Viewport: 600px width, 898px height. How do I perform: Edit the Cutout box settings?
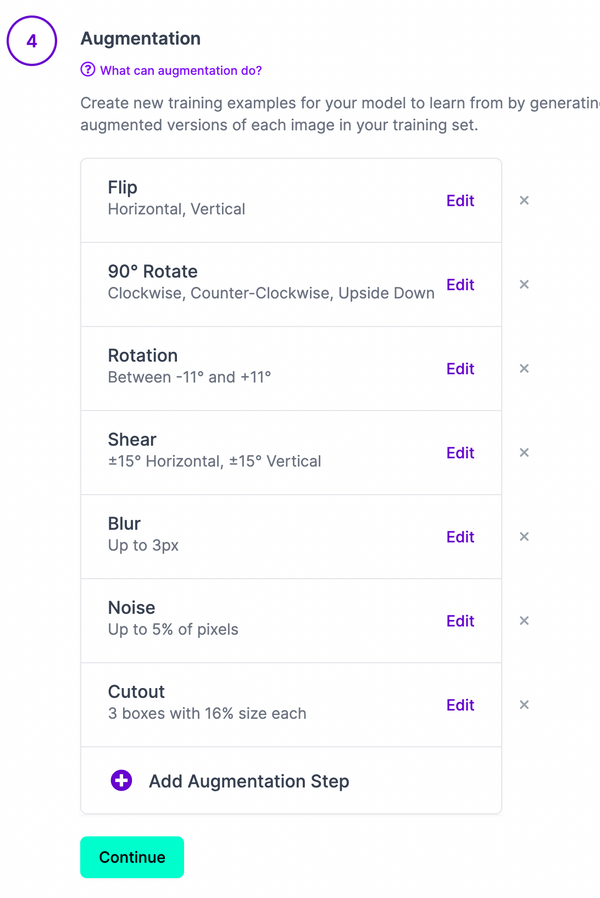pos(460,704)
